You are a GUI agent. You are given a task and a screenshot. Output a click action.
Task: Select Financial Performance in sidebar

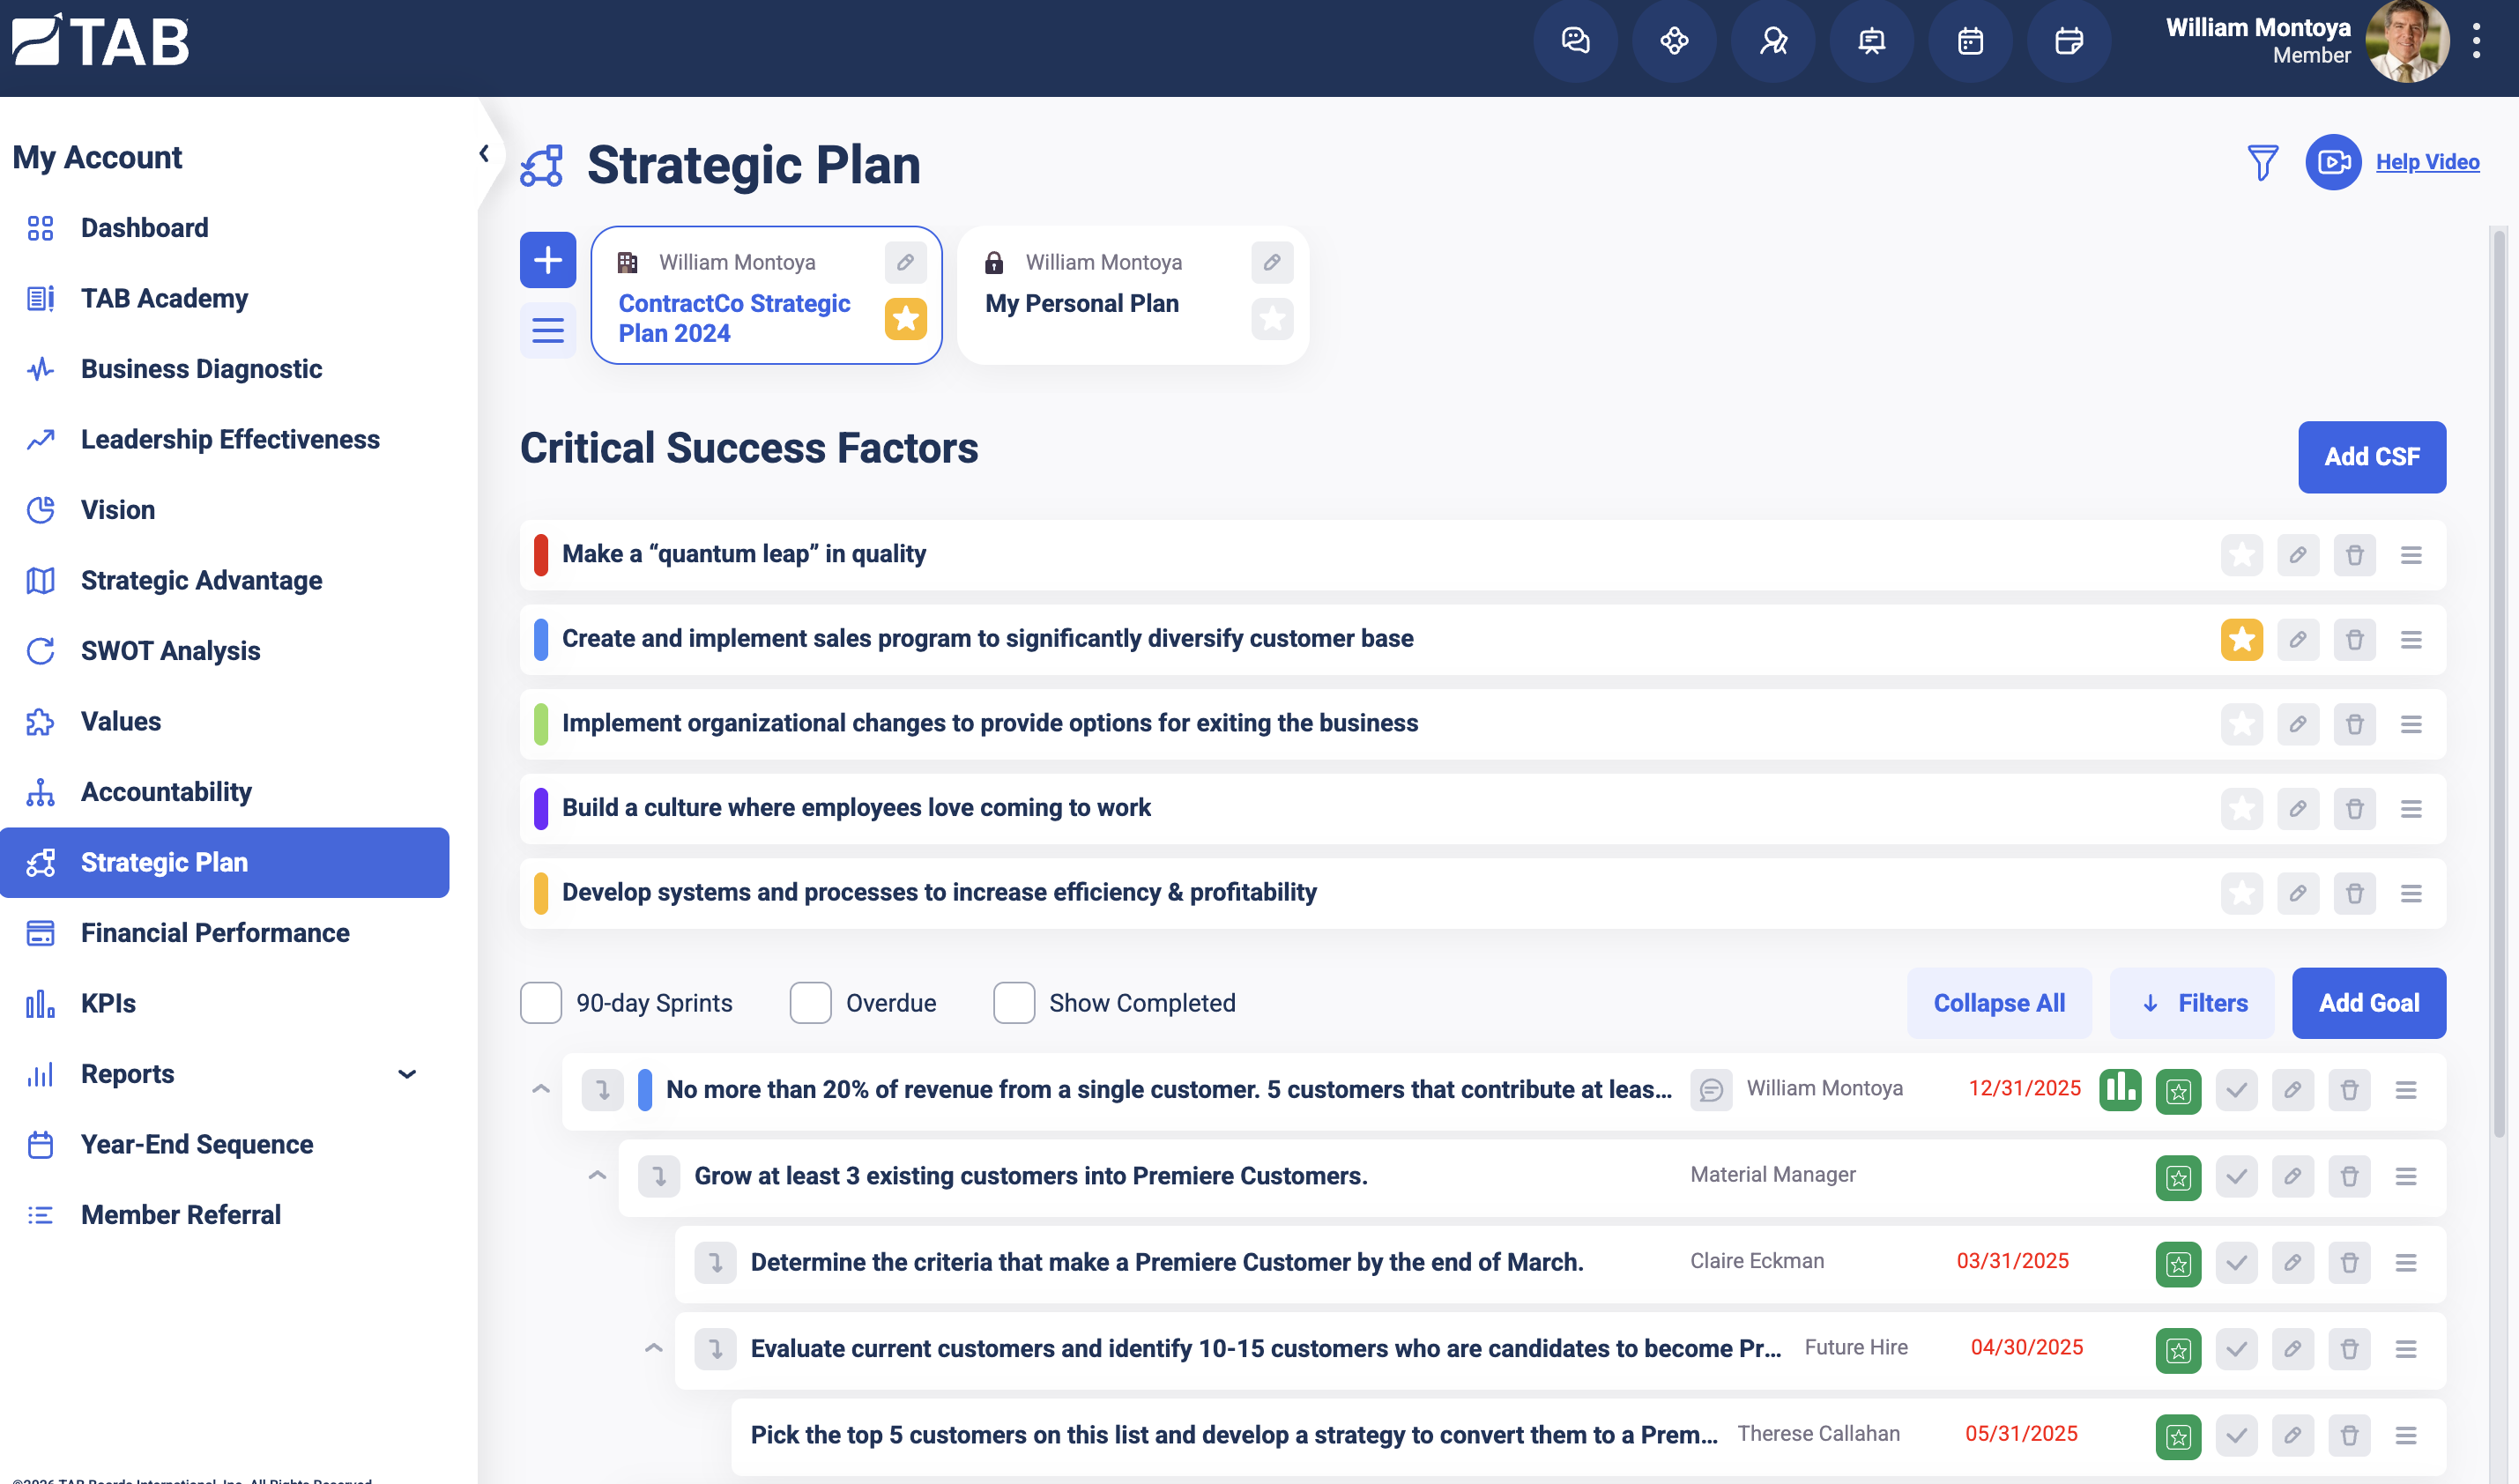[x=215, y=933]
